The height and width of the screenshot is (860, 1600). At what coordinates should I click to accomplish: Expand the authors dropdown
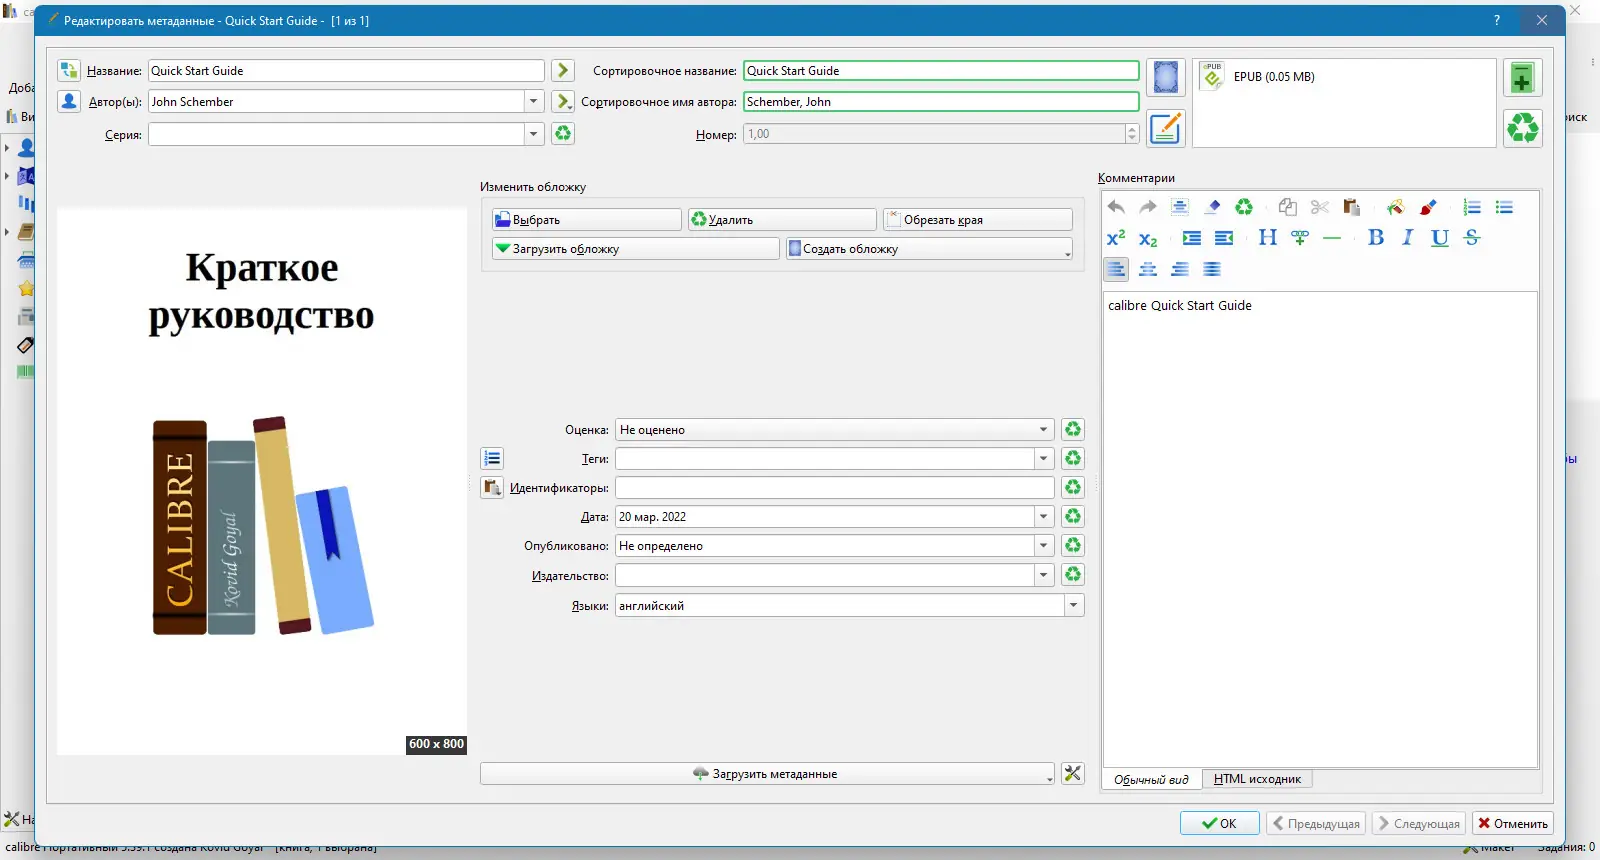point(534,101)
